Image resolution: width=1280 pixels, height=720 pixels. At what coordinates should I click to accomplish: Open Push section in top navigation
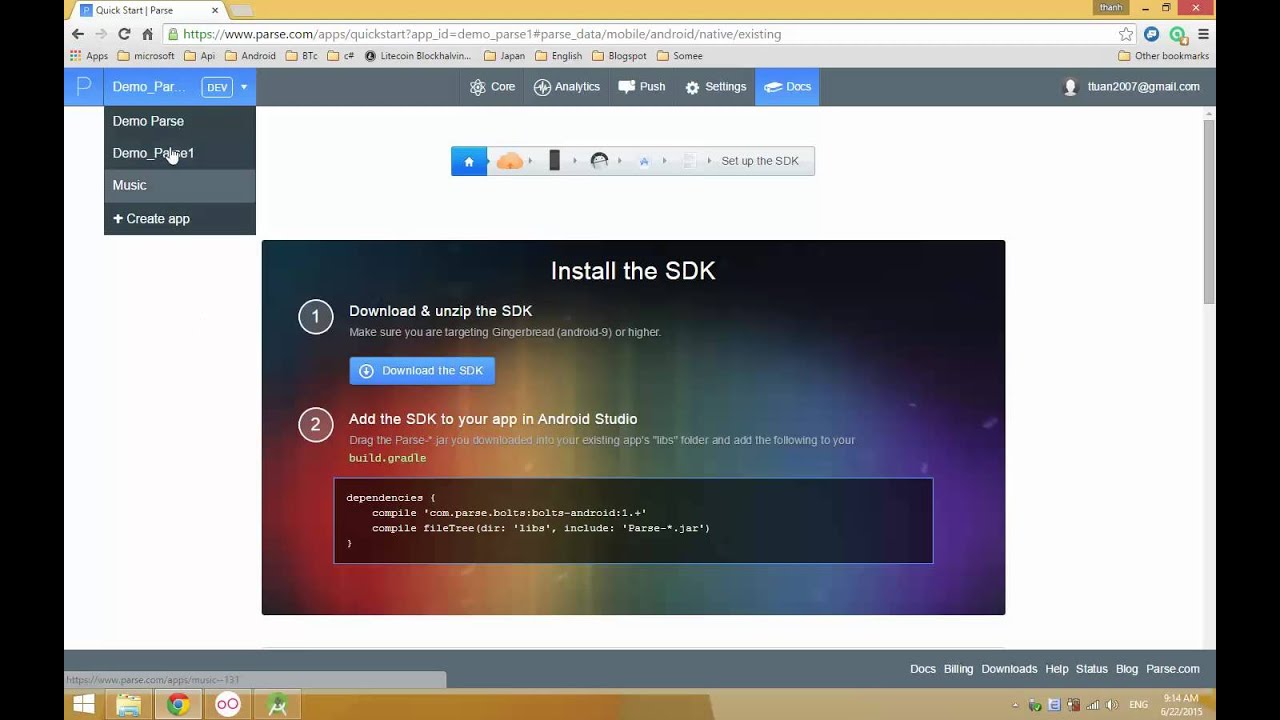click(642, 87)
